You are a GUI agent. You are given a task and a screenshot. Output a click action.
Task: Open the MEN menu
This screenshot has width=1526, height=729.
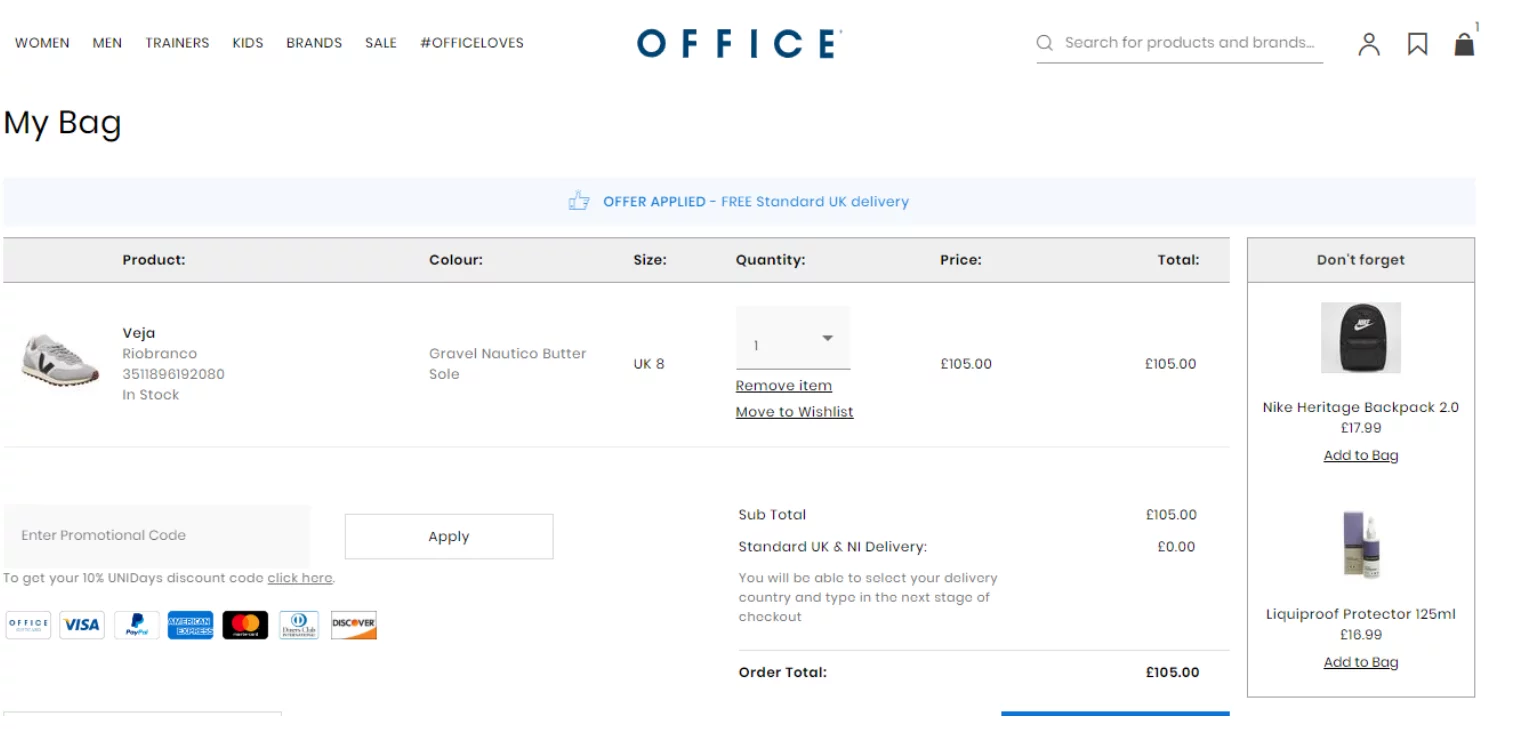(107, 43)
